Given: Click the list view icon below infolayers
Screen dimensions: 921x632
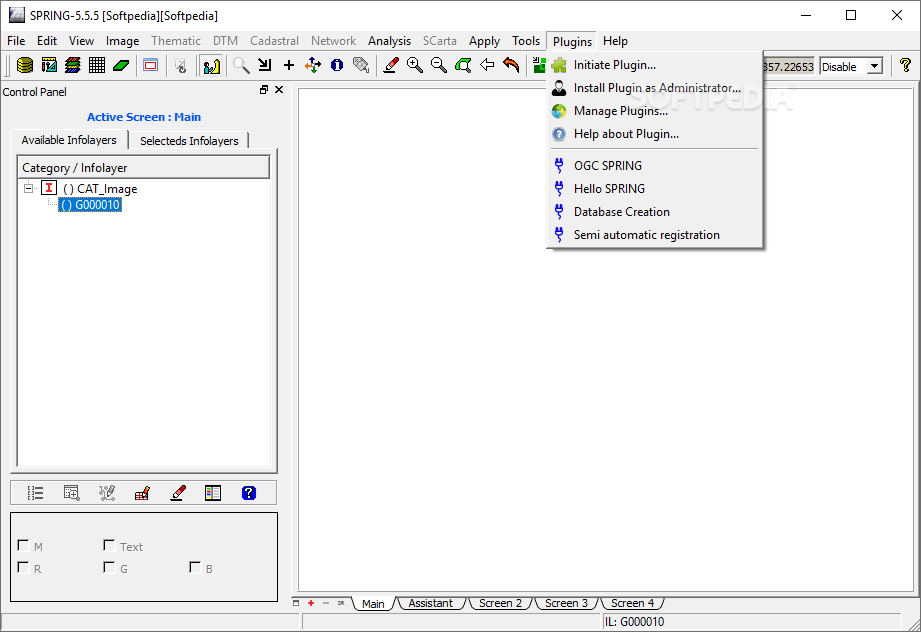Looking at the screenshot, I should [x=35, y=493].
